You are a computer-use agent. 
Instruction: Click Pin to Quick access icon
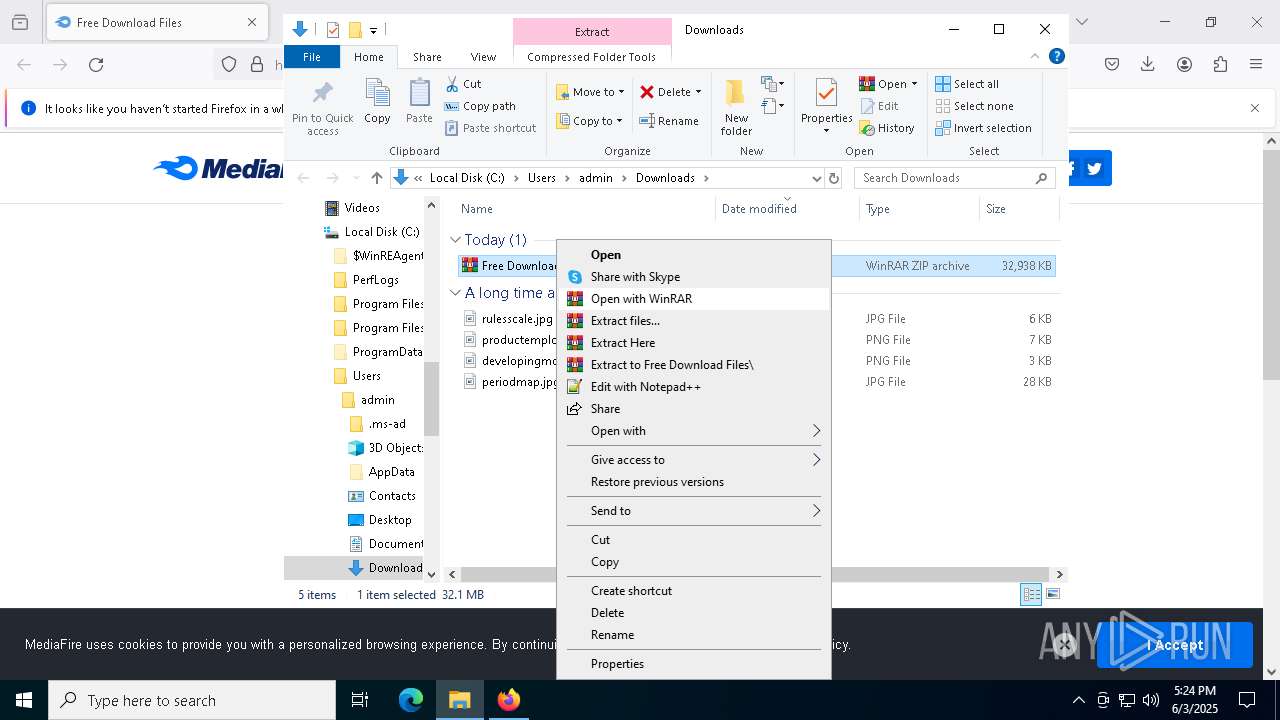pyautogui.click(x=322, y=108)
